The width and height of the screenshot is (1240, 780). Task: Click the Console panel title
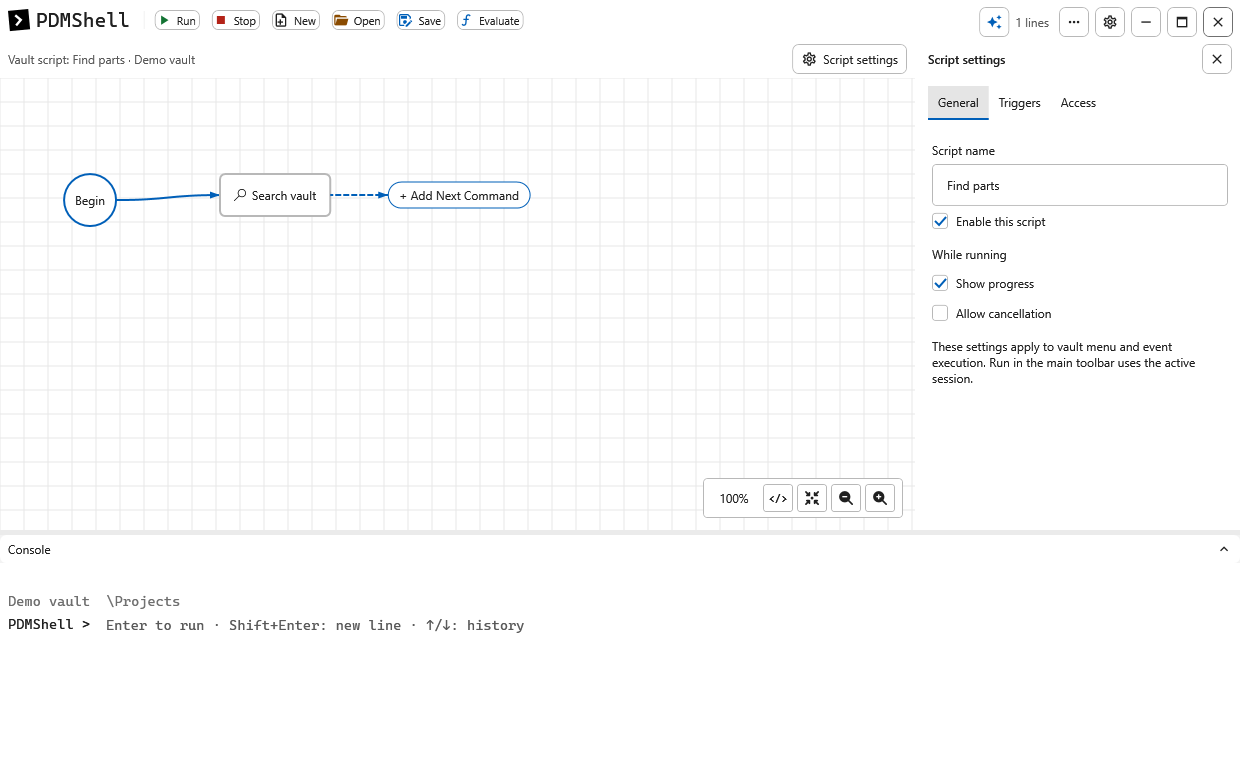coord(29,549)
